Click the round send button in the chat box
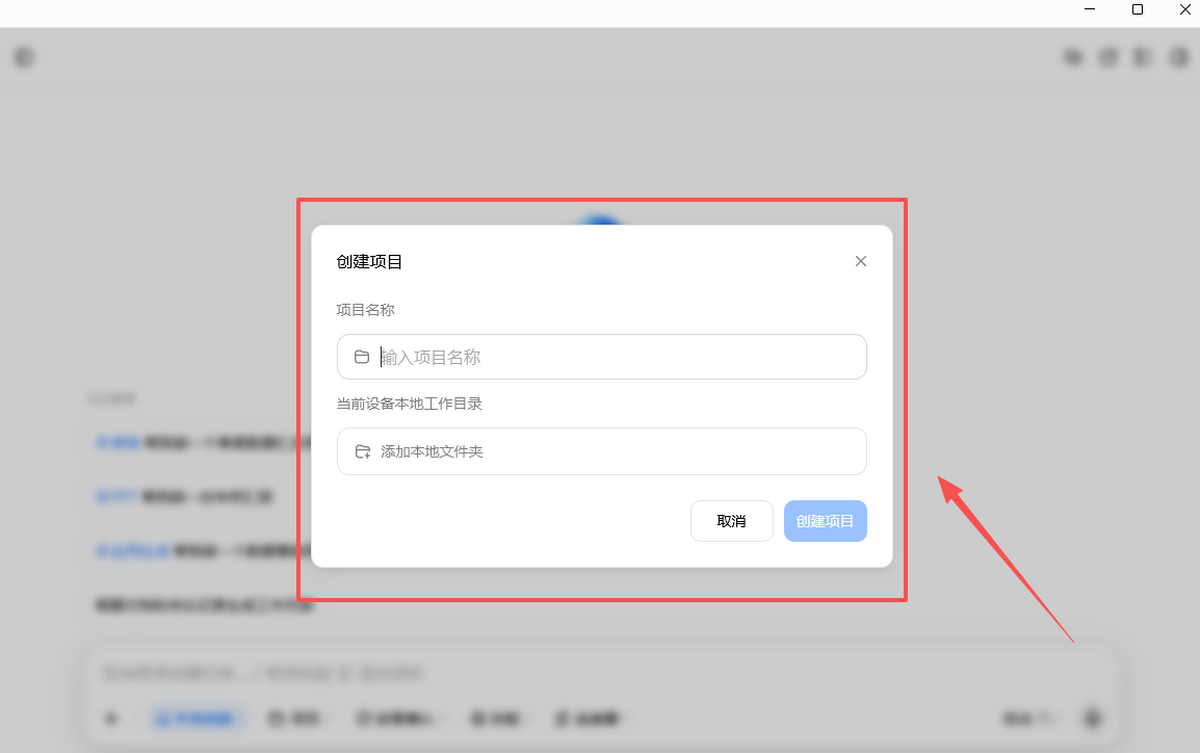1200x753 pixels. pos(1092,718)
